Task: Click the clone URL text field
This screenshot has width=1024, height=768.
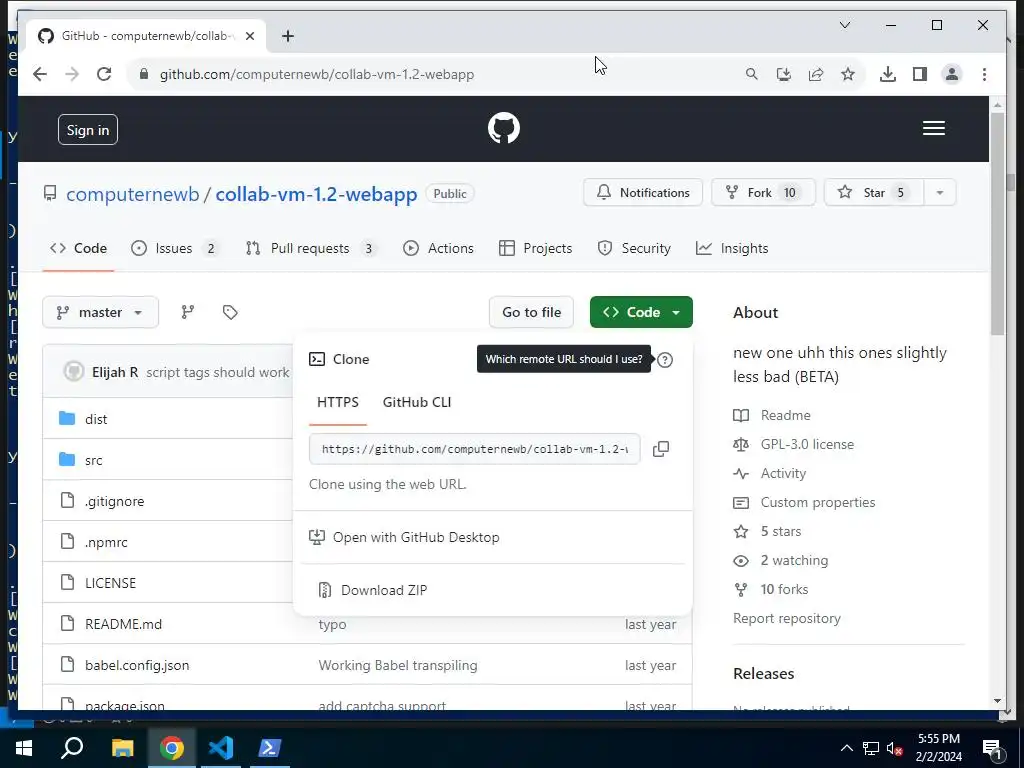Action: pyautogui.click(x=475, y=449)
